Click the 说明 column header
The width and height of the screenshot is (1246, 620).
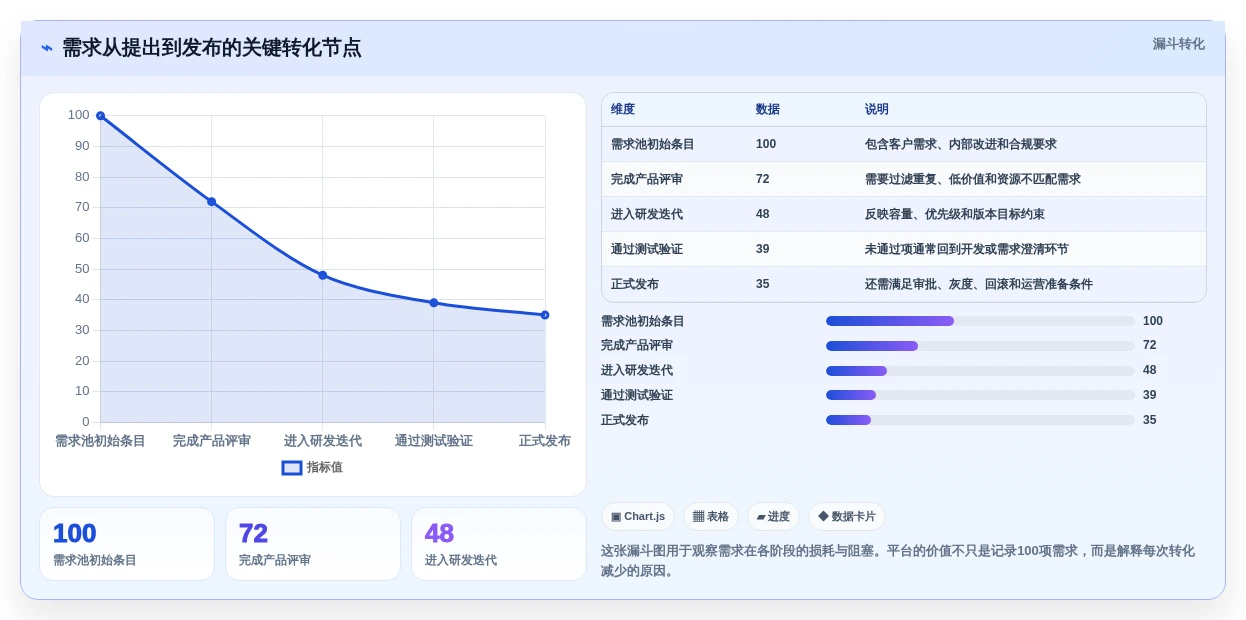(x=877, y=110)
